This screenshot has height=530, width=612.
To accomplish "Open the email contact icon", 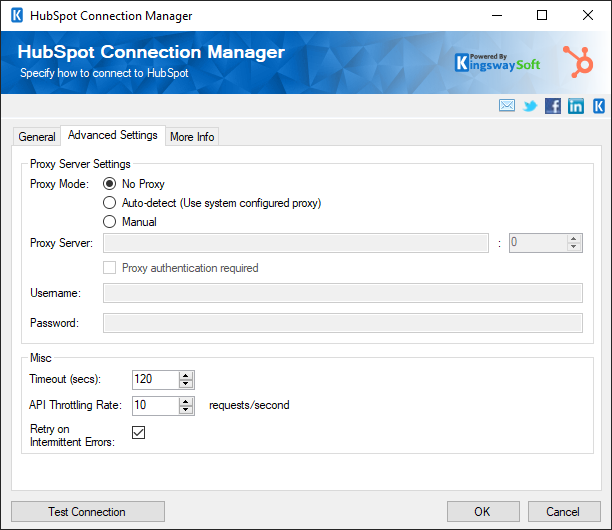I will (x=507, y=105).
